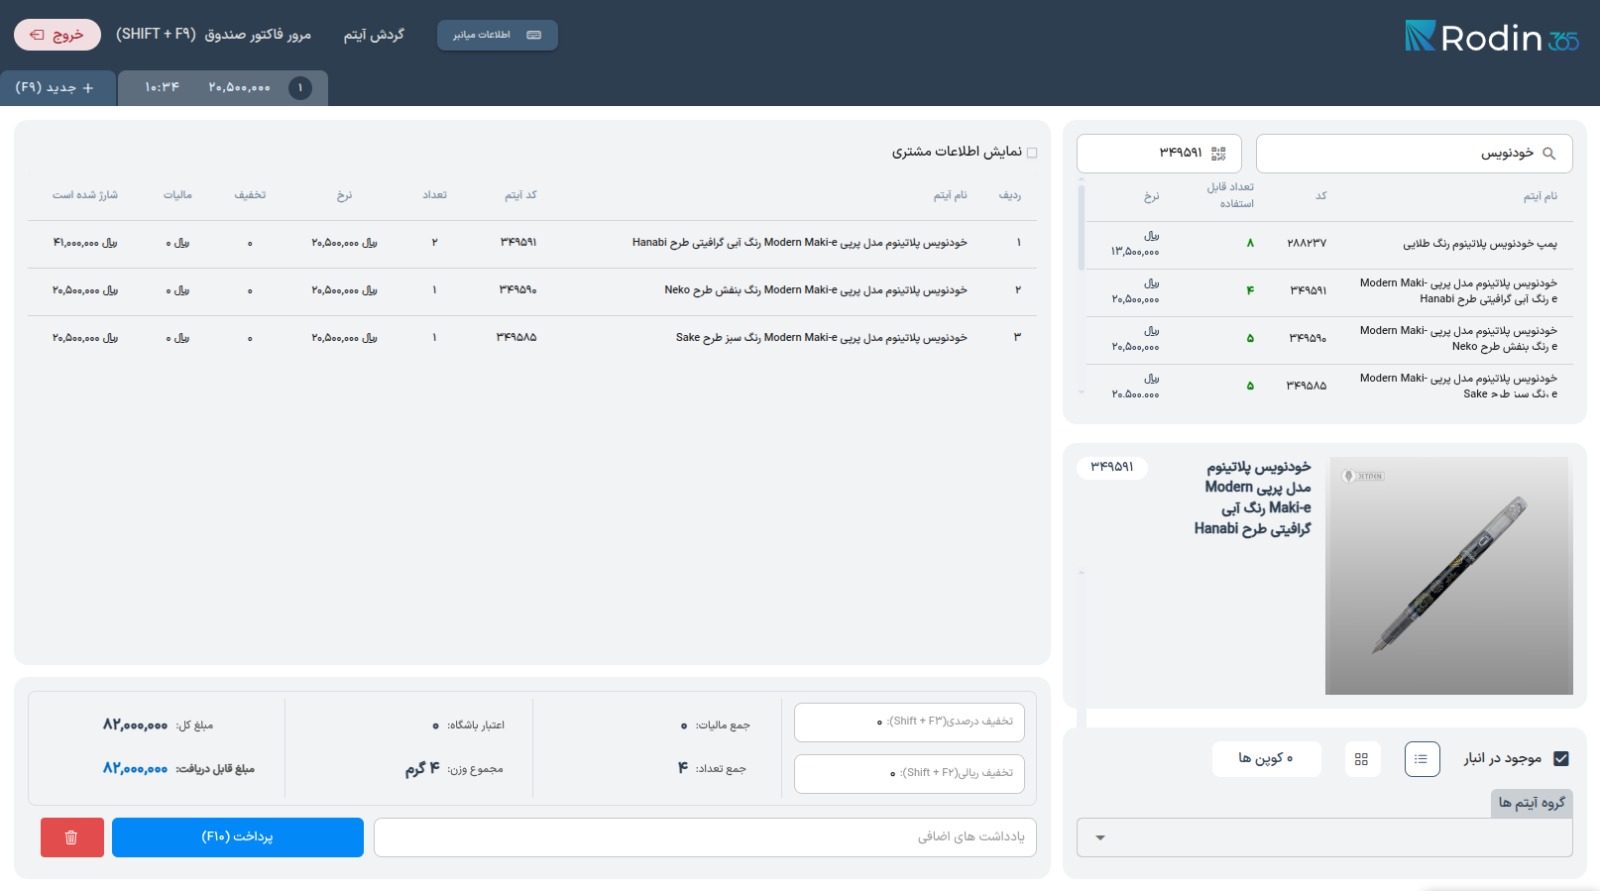
Task: Click code ۲۸۸۲۳۷ in search results
Action: 1306,244
